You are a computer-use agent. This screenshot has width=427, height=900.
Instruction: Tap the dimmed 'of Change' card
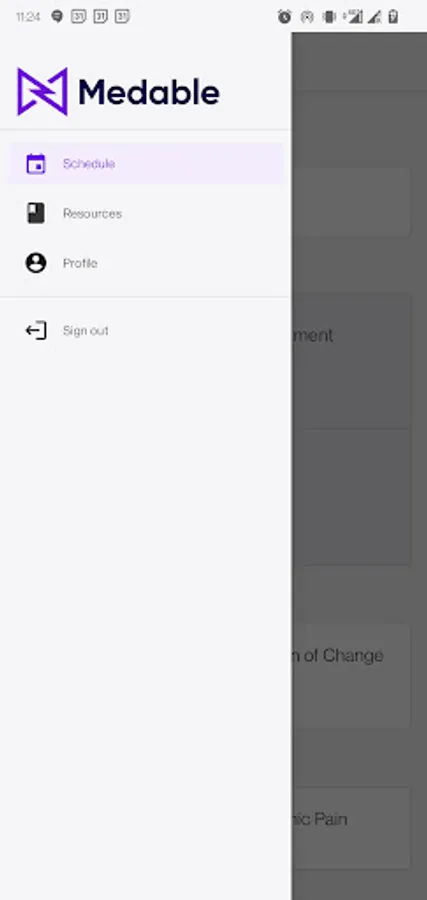tap(352, 676)
